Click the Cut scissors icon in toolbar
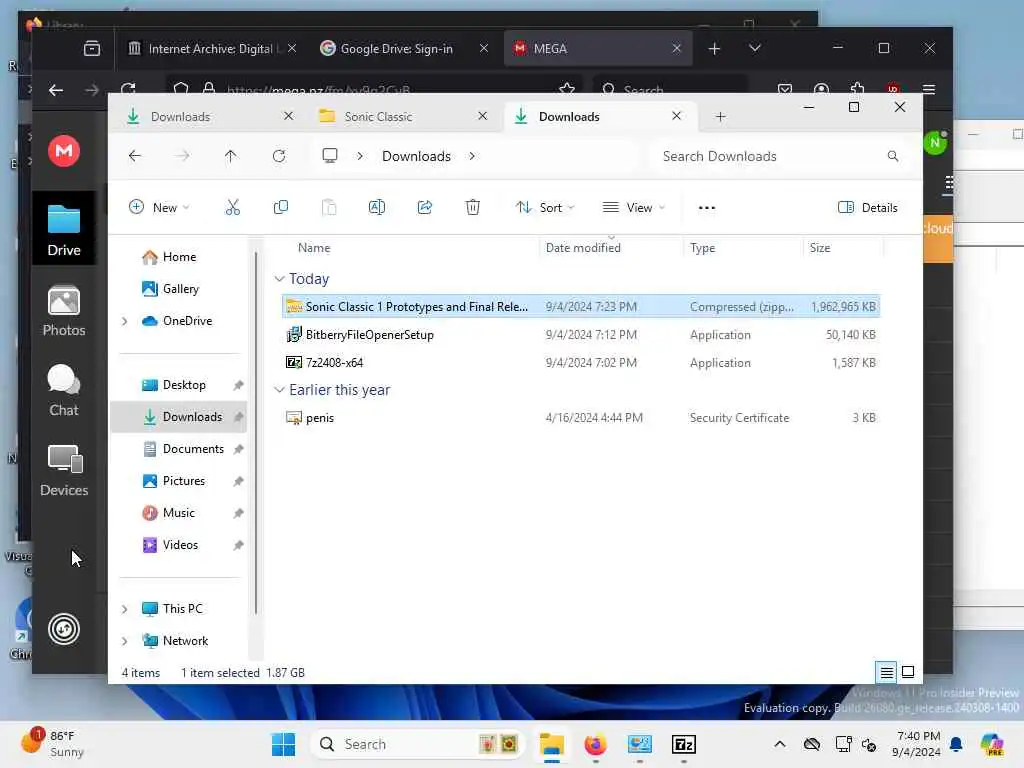This screenshot has width=1024, height=768. point(232,208)
